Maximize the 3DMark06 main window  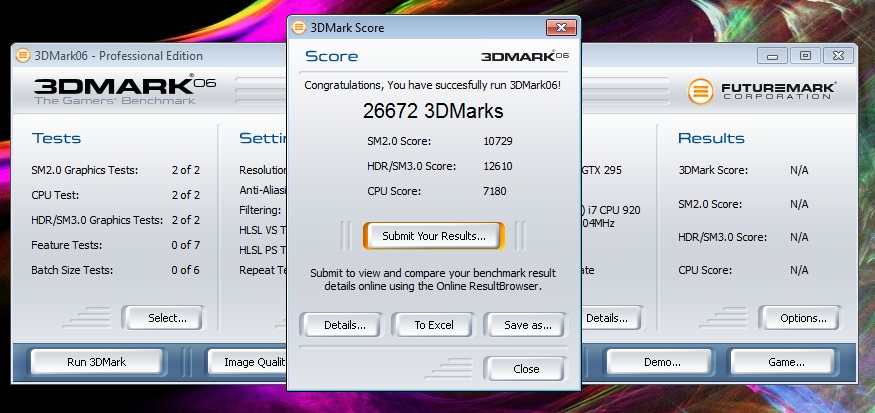[805, 56]
